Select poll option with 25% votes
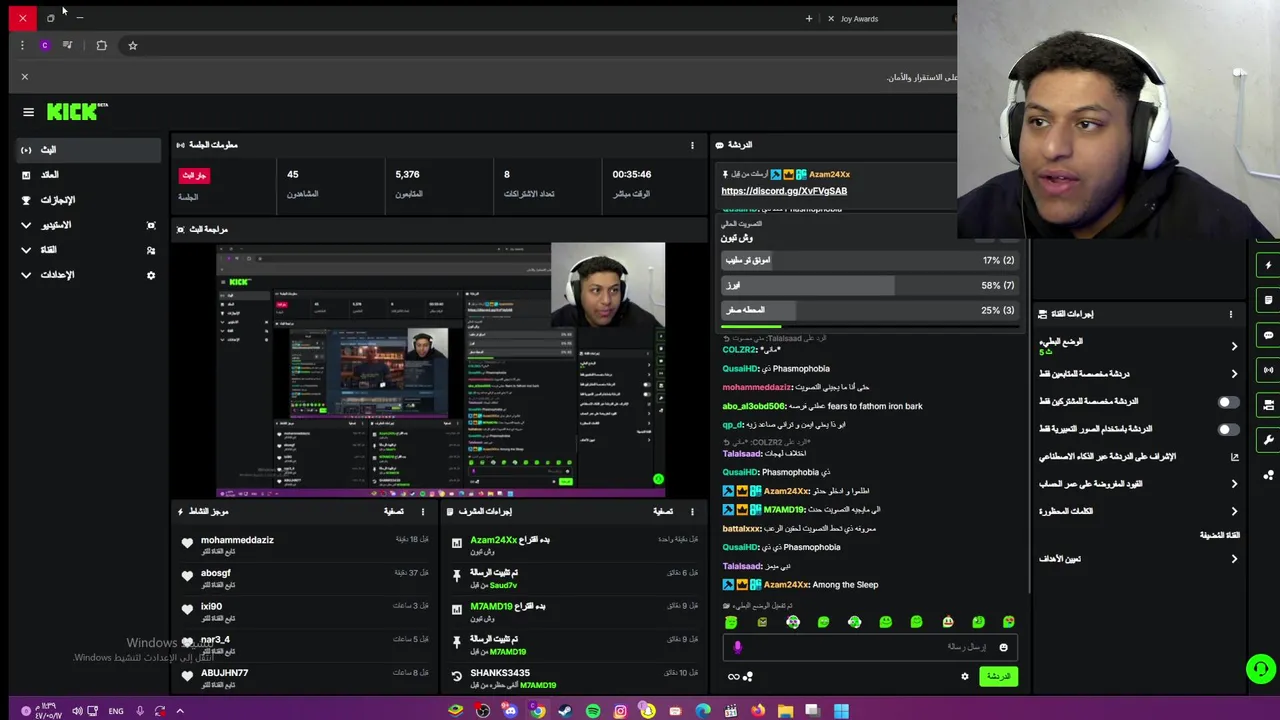Screen dimensions: 1280x720 coord(869,310)
